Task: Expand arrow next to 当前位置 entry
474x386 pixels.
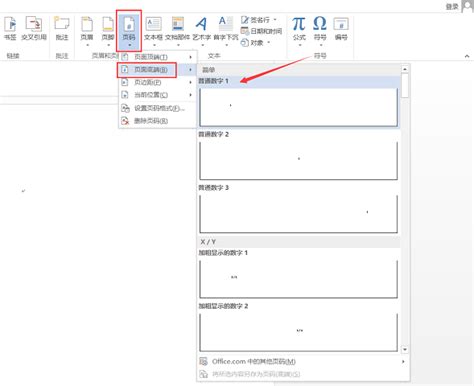Action: [x=191, y=95]
